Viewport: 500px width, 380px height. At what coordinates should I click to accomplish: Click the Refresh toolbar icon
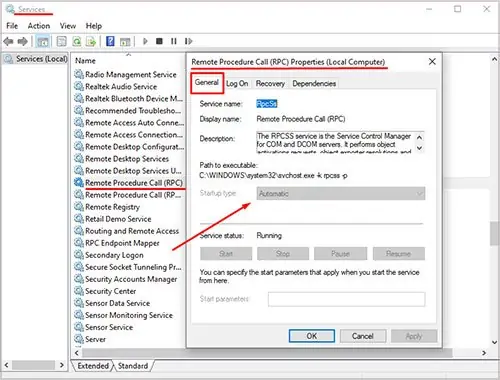click(x=77, y=41)
